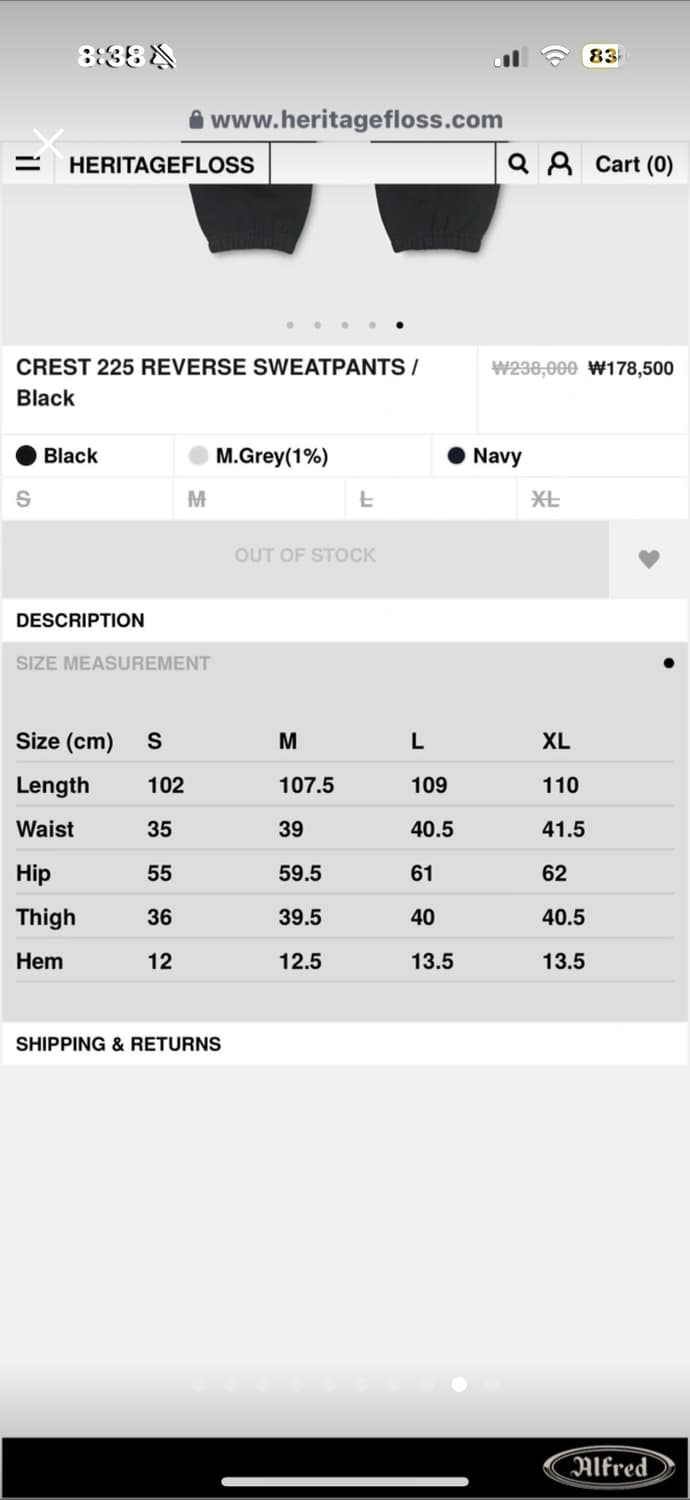Open the account profile icon
The width and height of the screenshot is (690, 1500).
[560, 164]
